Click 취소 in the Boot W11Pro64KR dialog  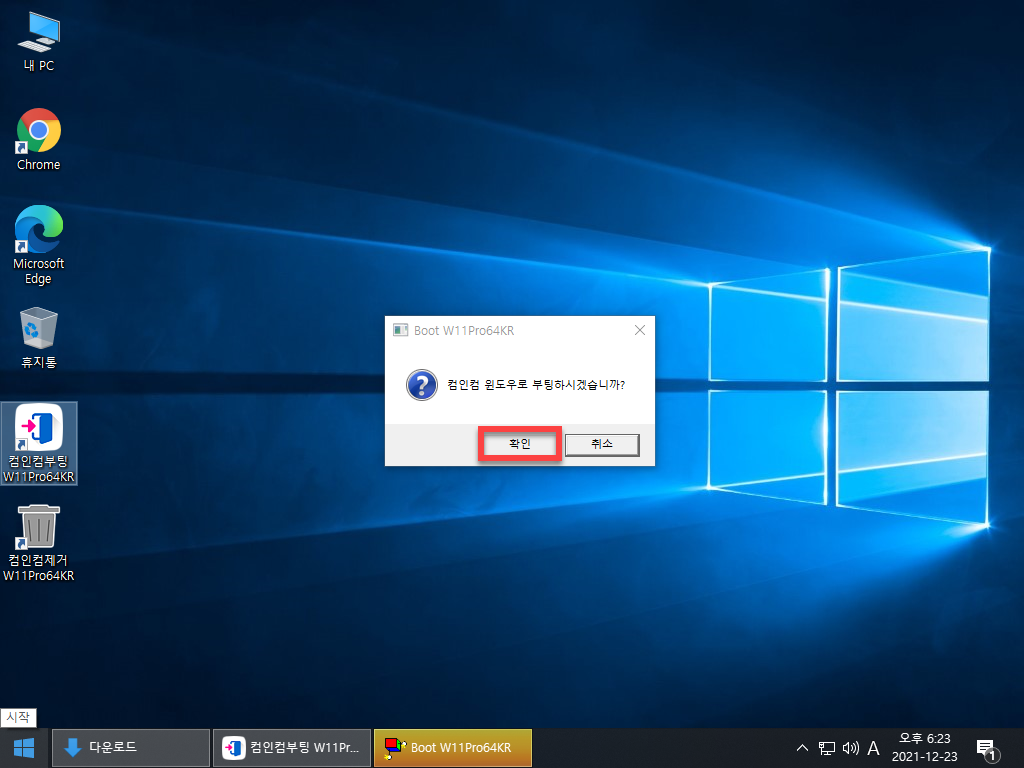(x=601, y=444)
